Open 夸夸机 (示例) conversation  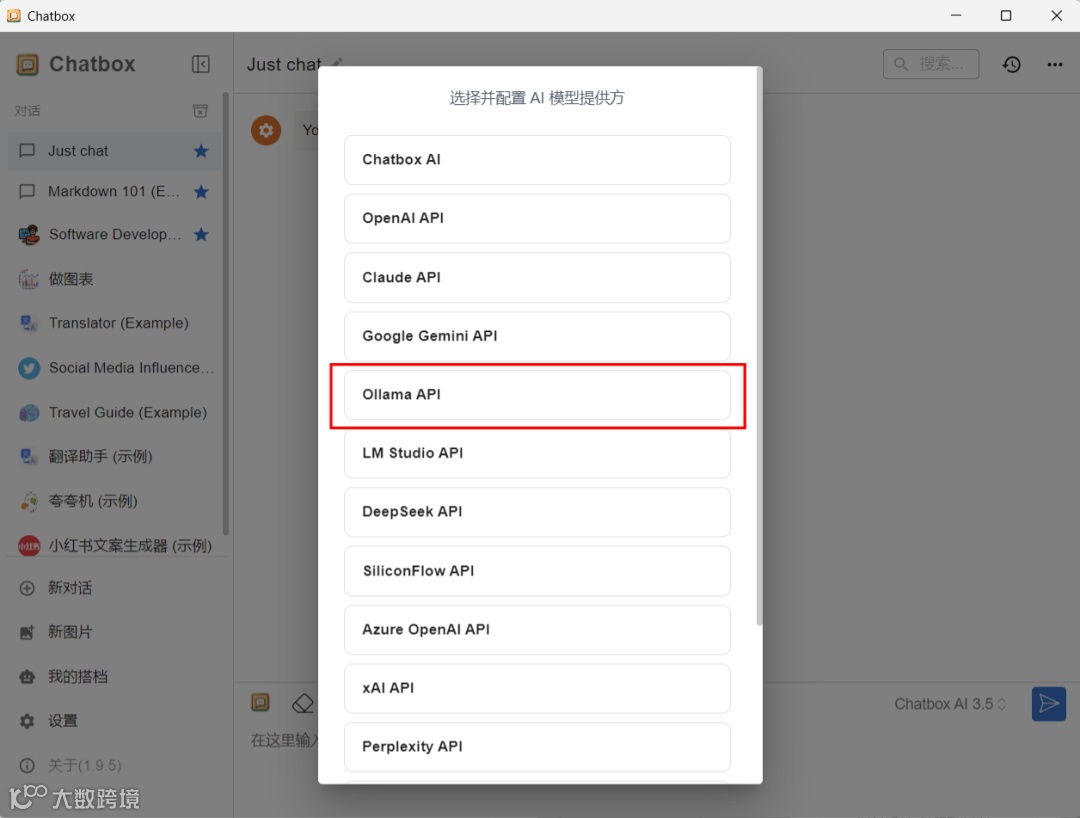click(x=114, y=501)
